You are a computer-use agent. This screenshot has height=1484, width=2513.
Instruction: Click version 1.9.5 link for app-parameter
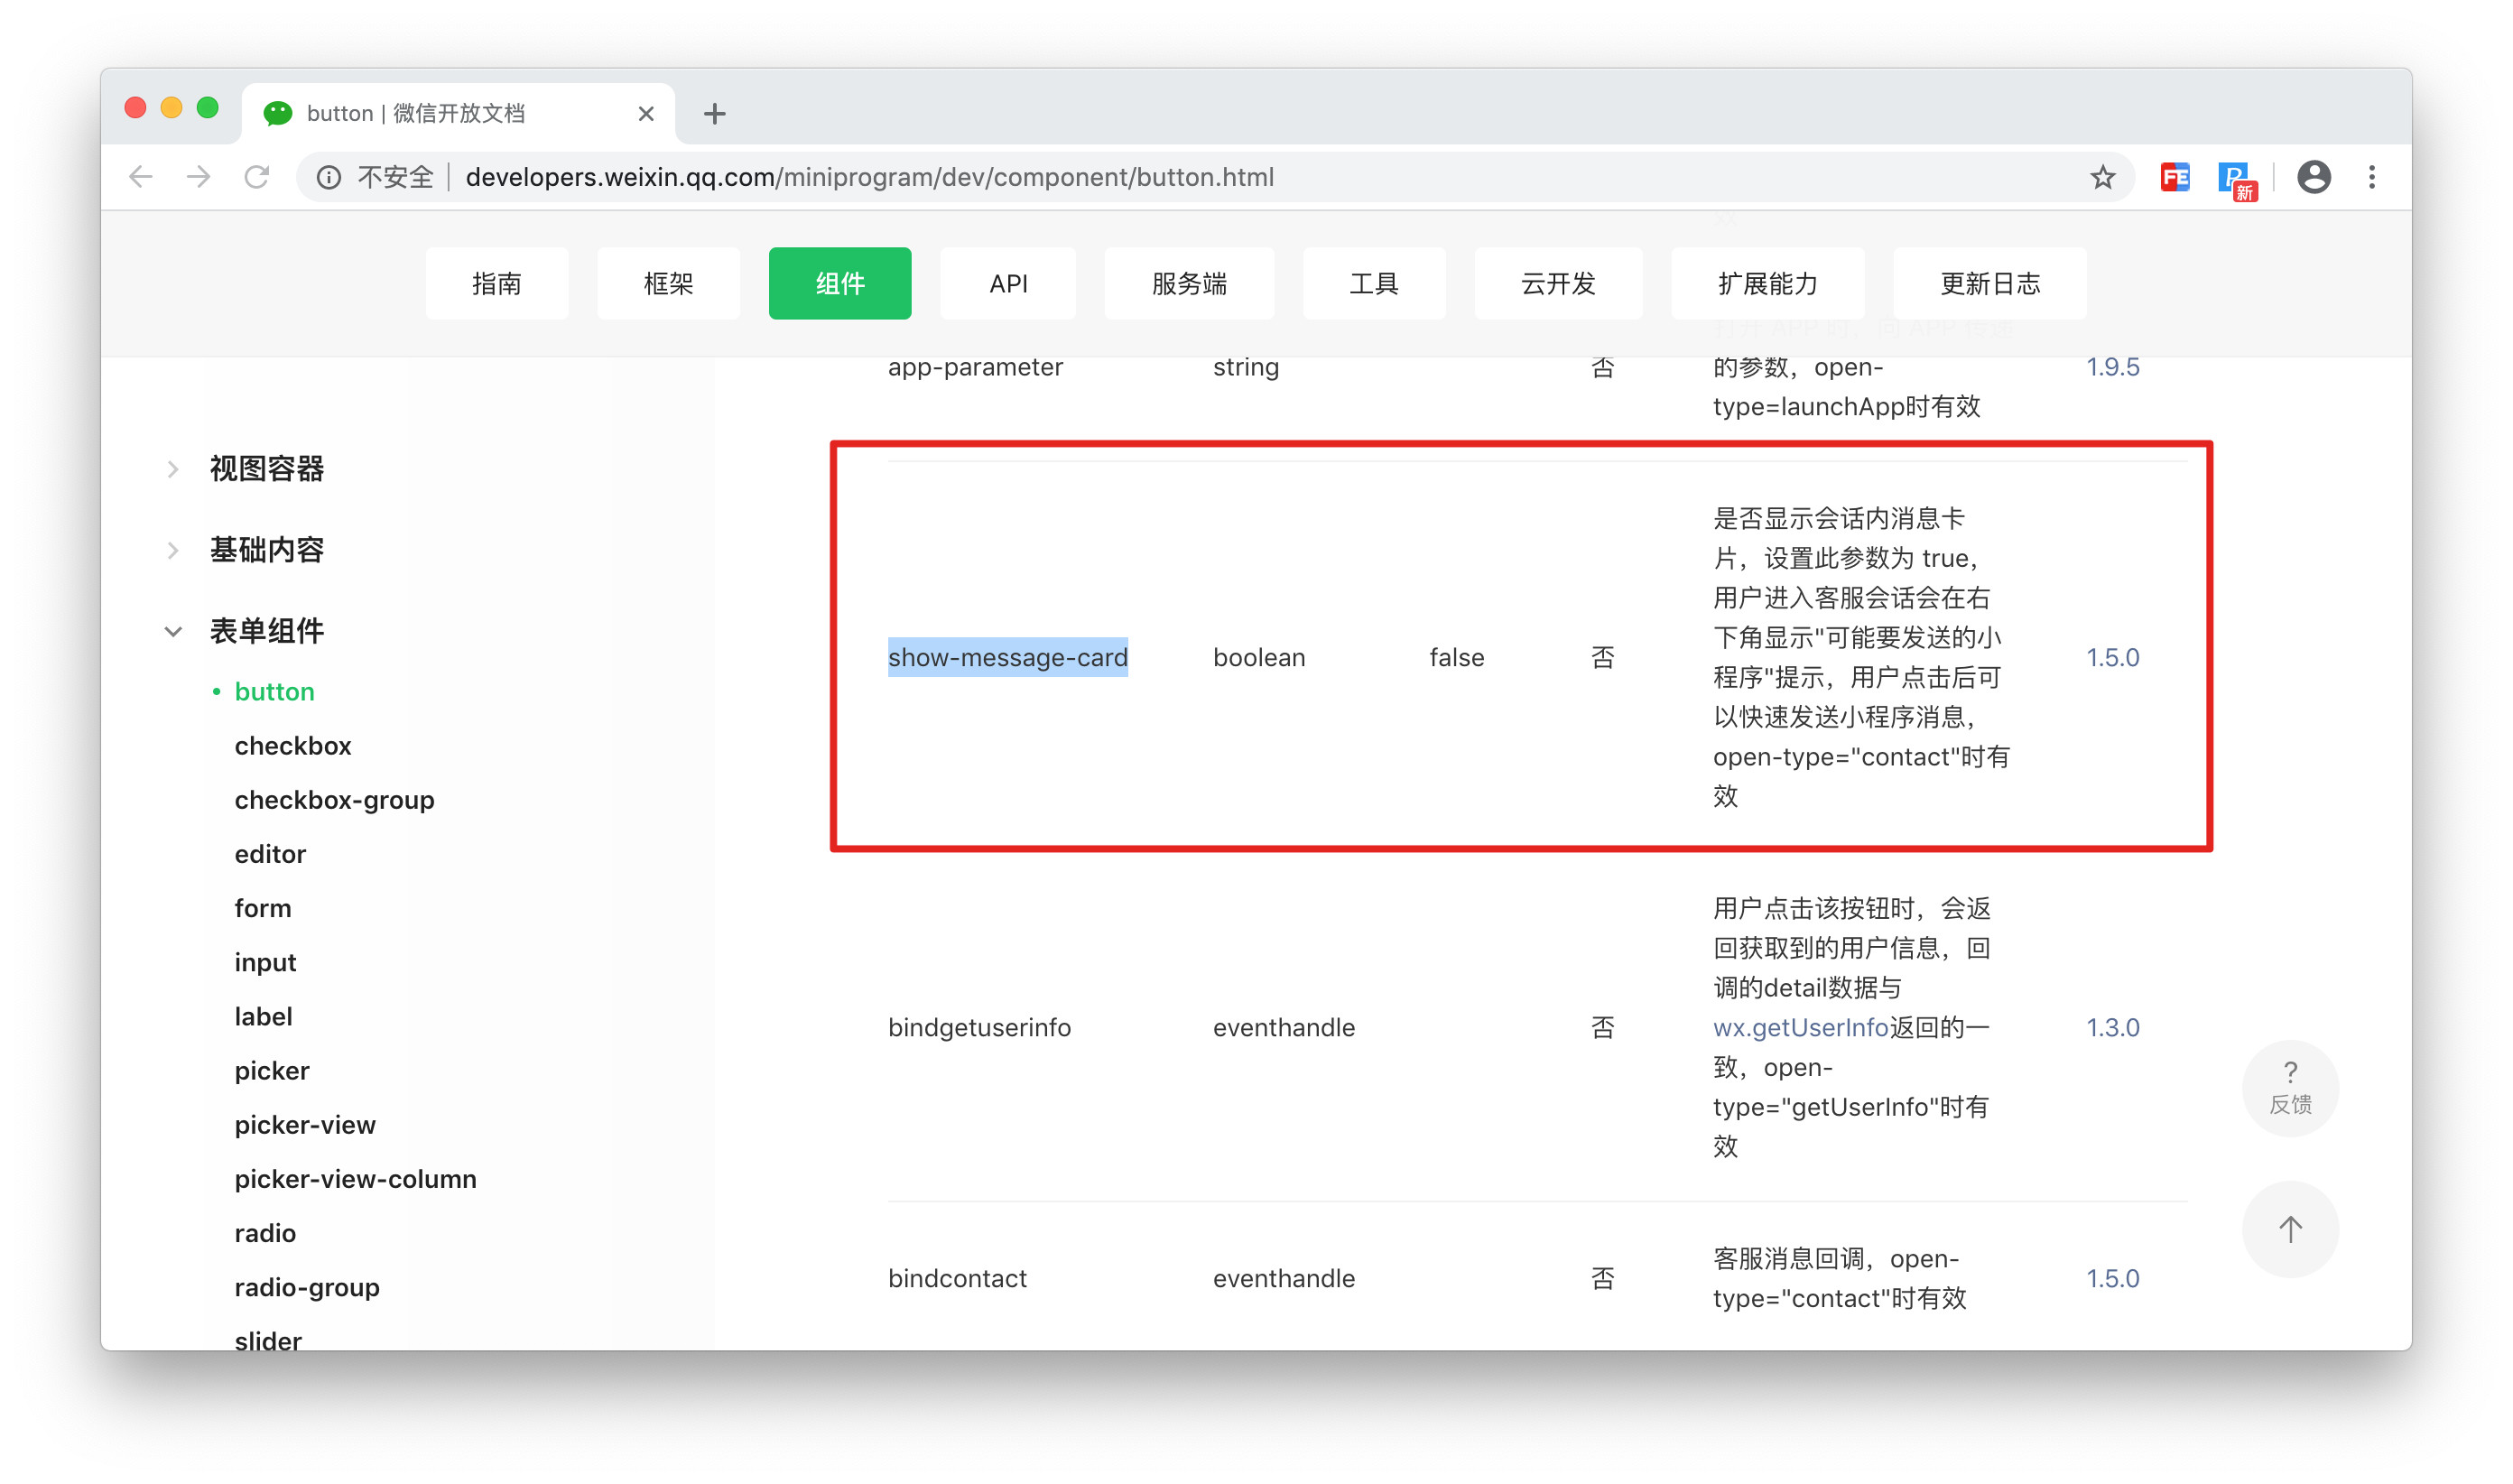(x=2112, y=367)
